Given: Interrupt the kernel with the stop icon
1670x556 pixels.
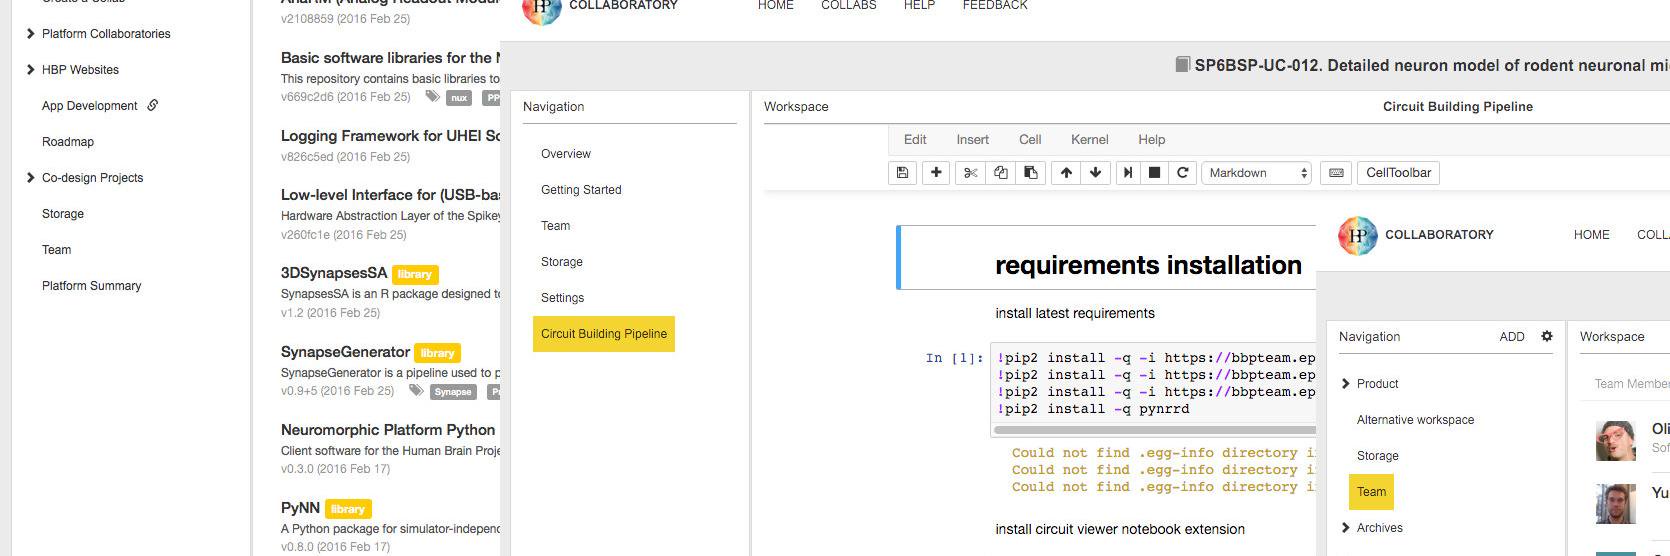Looking at the screenshot, I should 1154,173.
